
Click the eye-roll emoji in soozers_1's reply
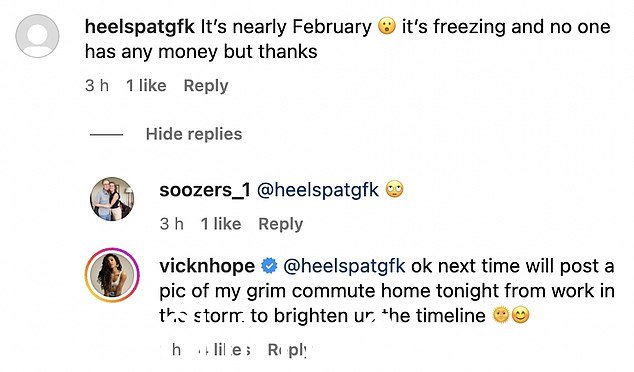pyautogui.click(x=395, y=190)
